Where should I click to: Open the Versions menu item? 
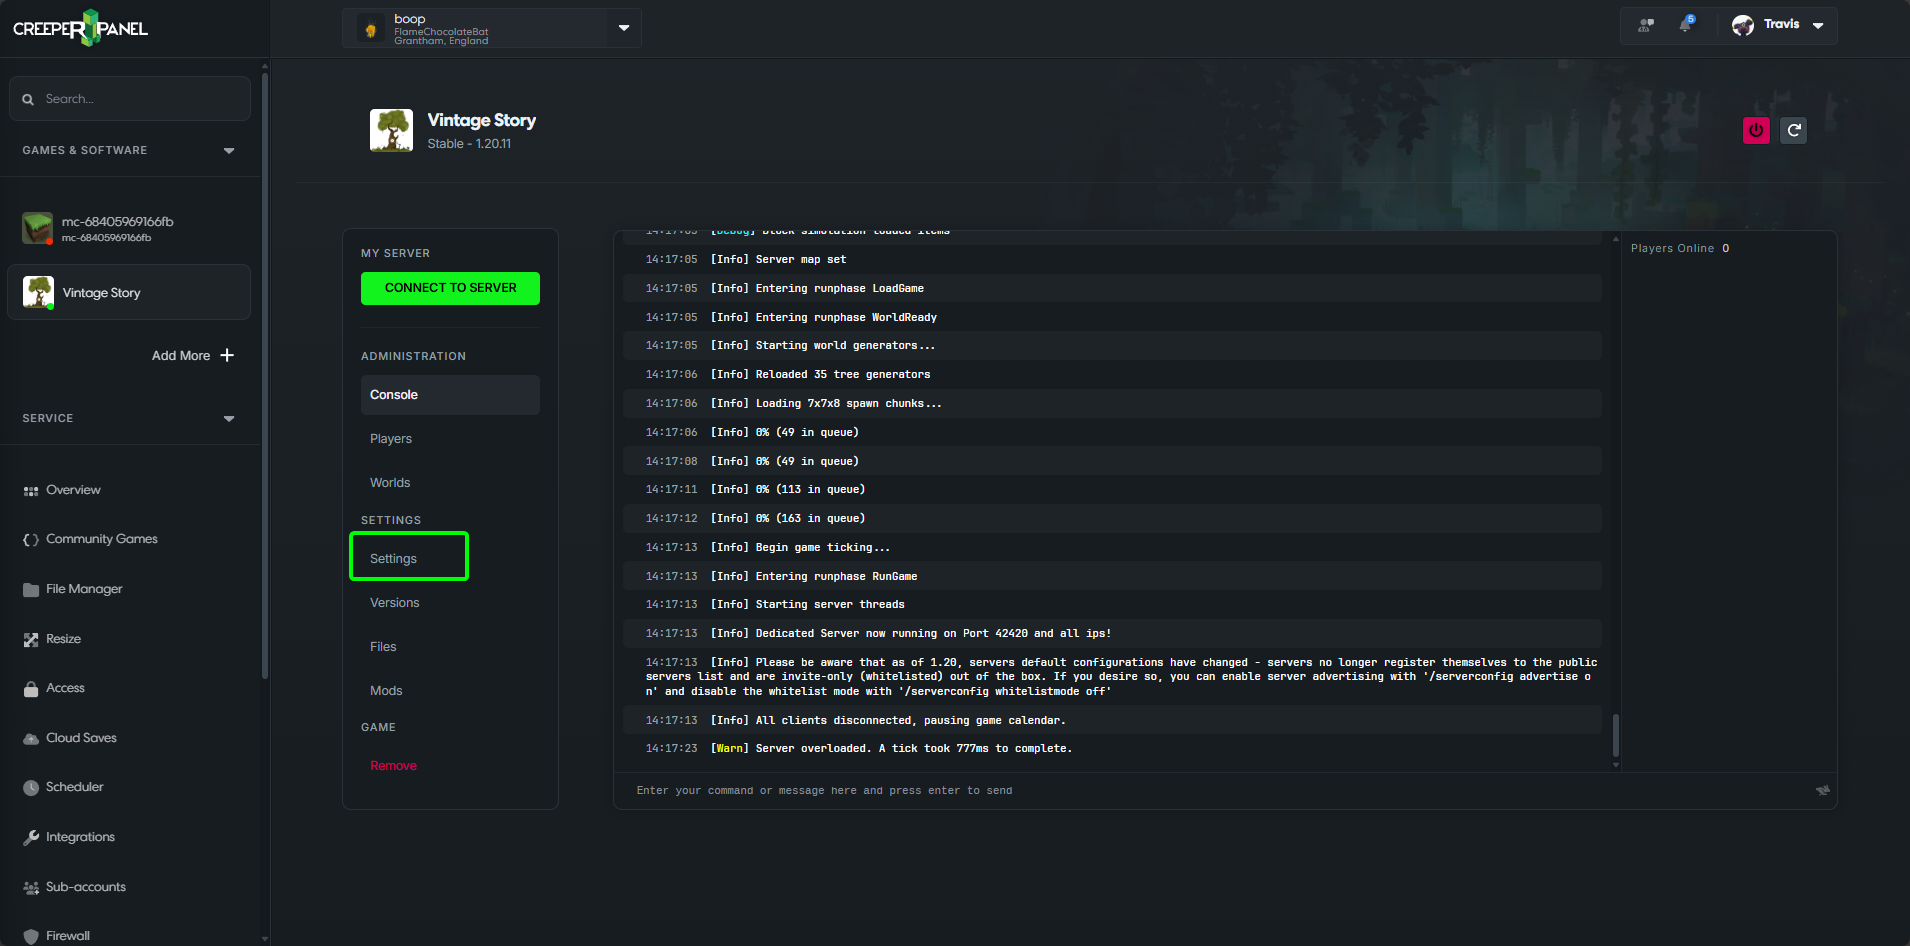pos(395,603)
